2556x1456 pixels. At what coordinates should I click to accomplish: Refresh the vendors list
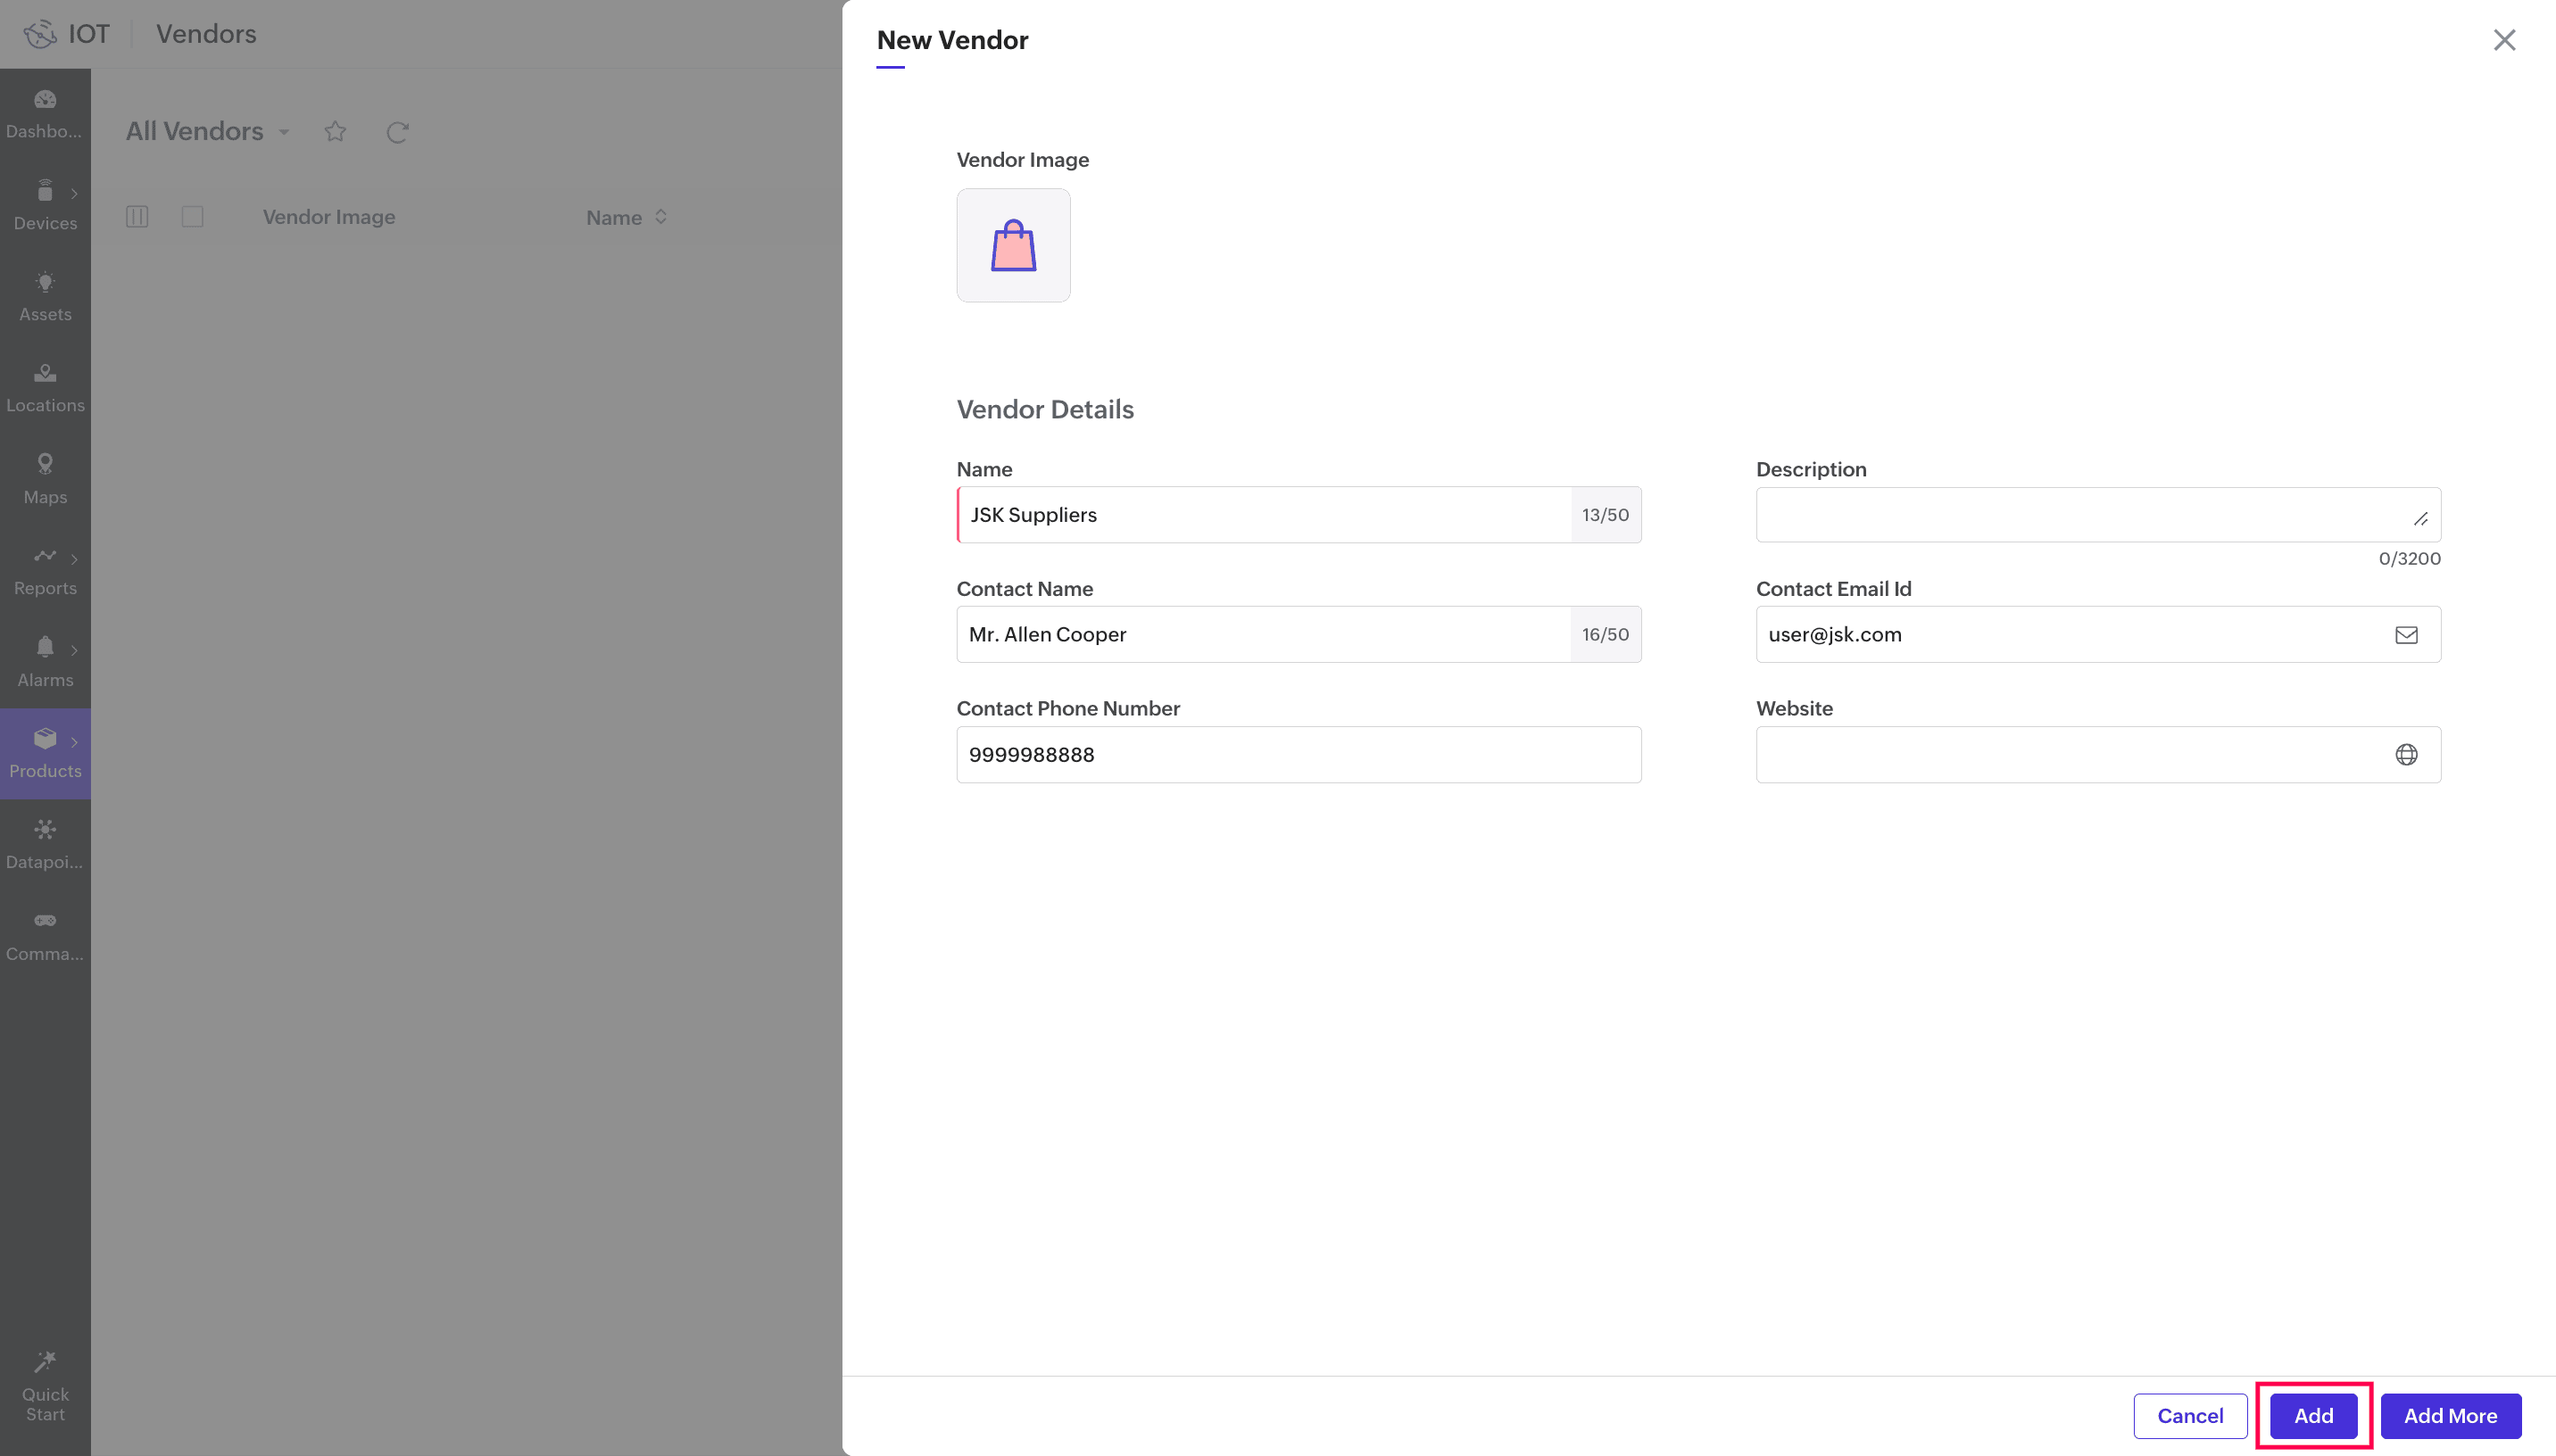pyautogui.click(x=397, y=132)
